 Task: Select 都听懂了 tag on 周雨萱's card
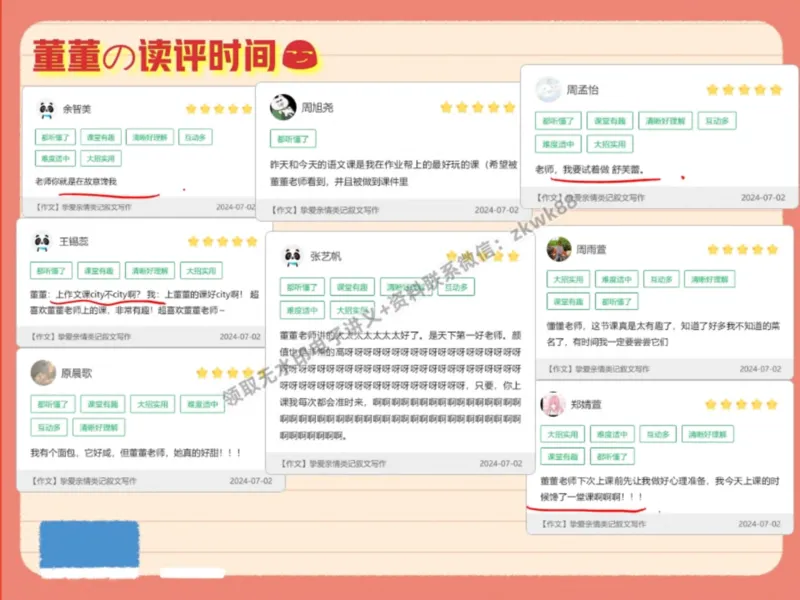tap(616, 302)
